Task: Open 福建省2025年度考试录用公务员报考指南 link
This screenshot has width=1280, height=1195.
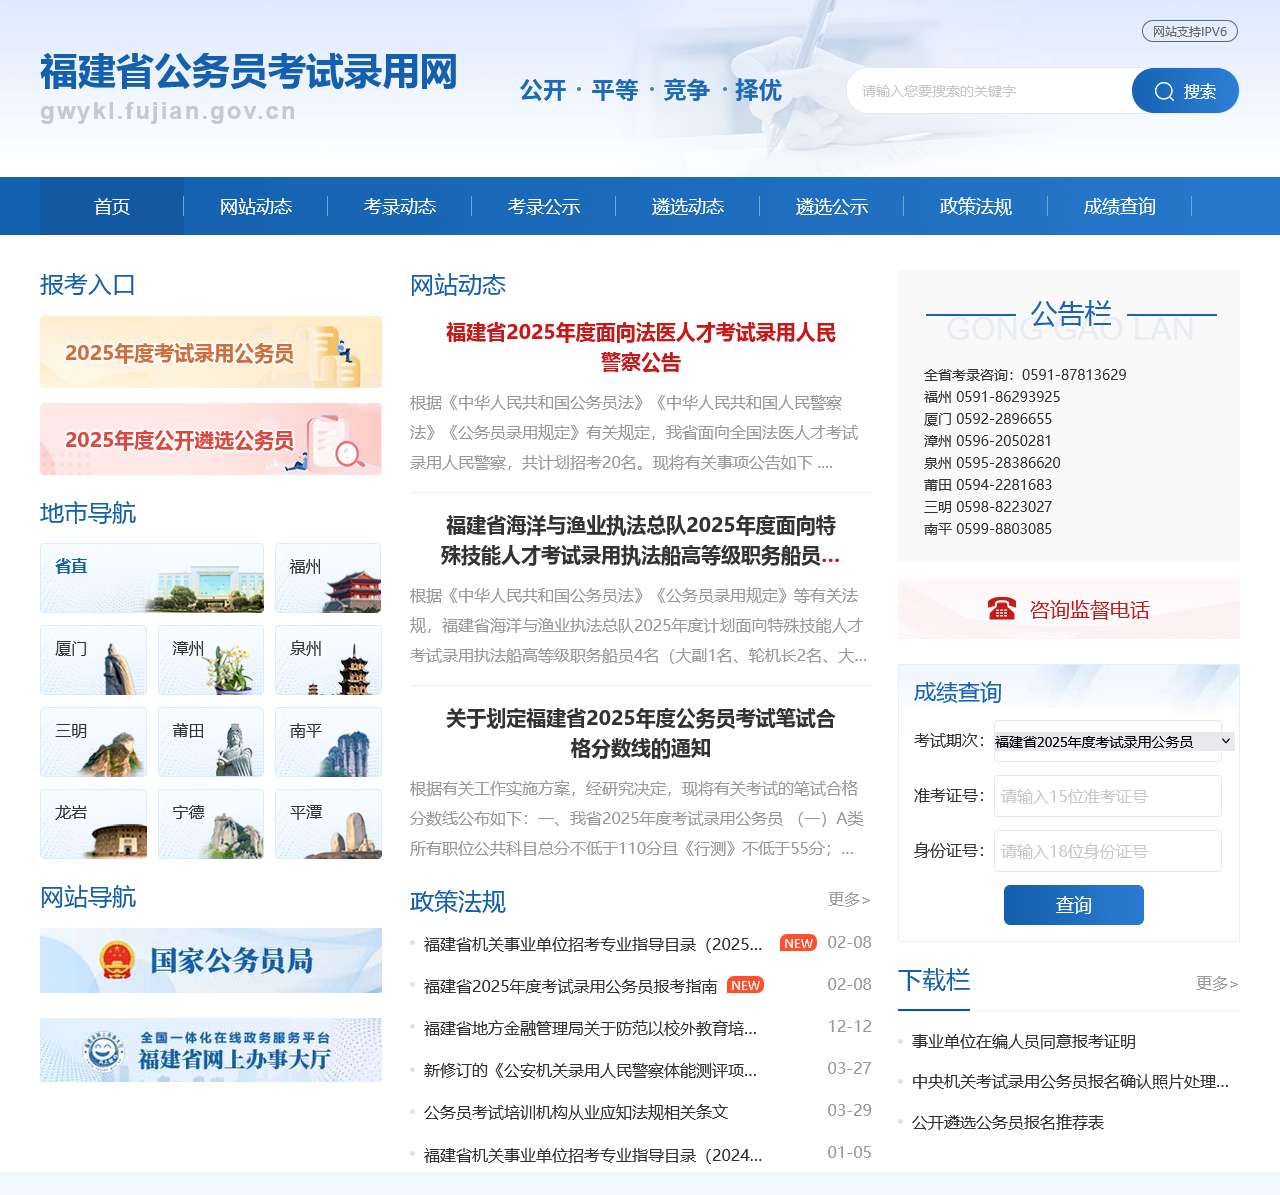Action: 570,986
